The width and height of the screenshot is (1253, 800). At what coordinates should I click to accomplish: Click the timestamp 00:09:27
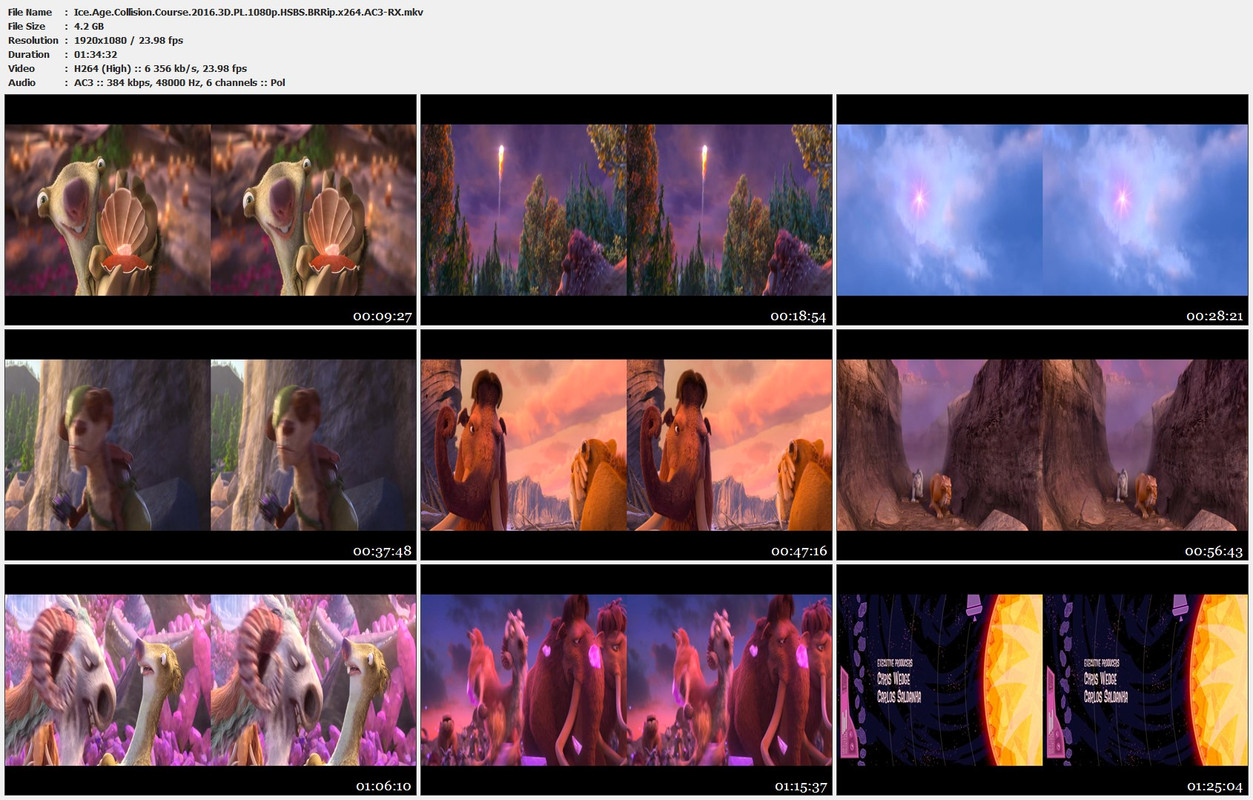point(382,316)
